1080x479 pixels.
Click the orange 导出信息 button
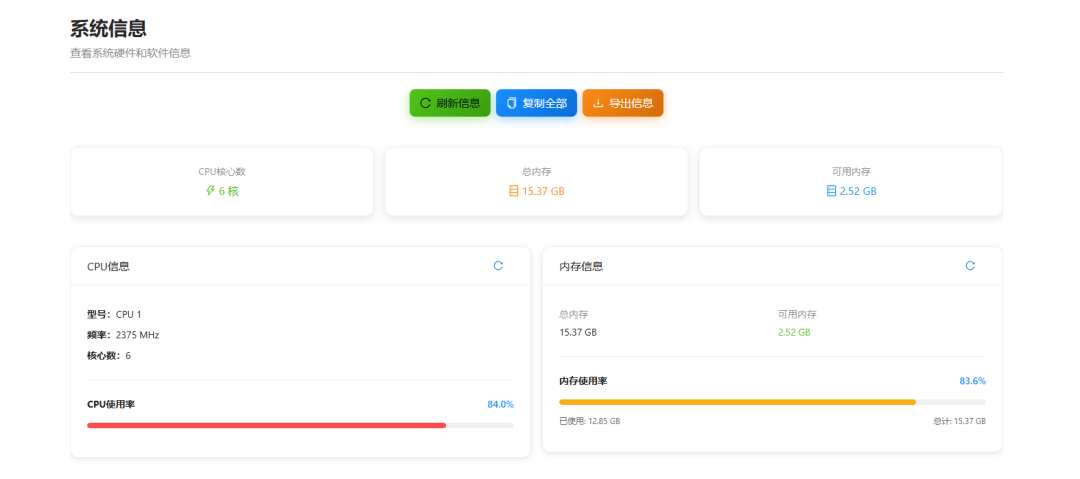(x=623, y=103)
